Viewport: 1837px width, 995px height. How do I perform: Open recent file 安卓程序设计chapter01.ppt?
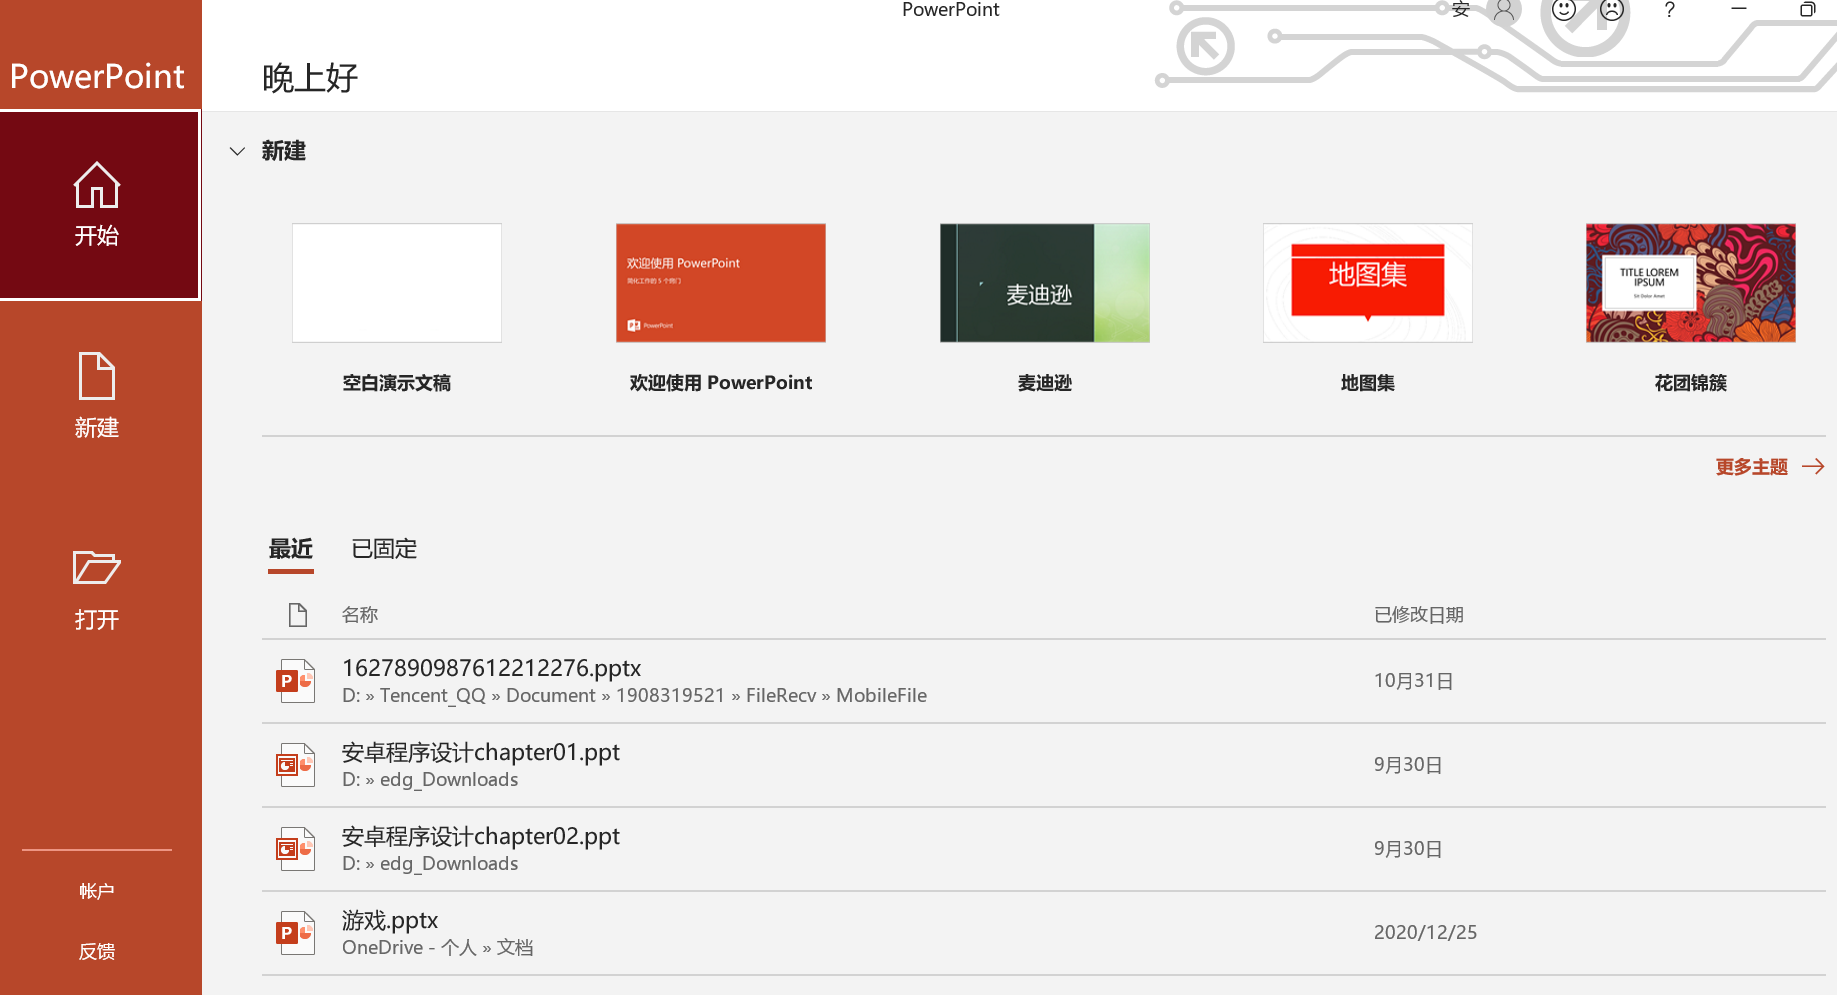481,753
